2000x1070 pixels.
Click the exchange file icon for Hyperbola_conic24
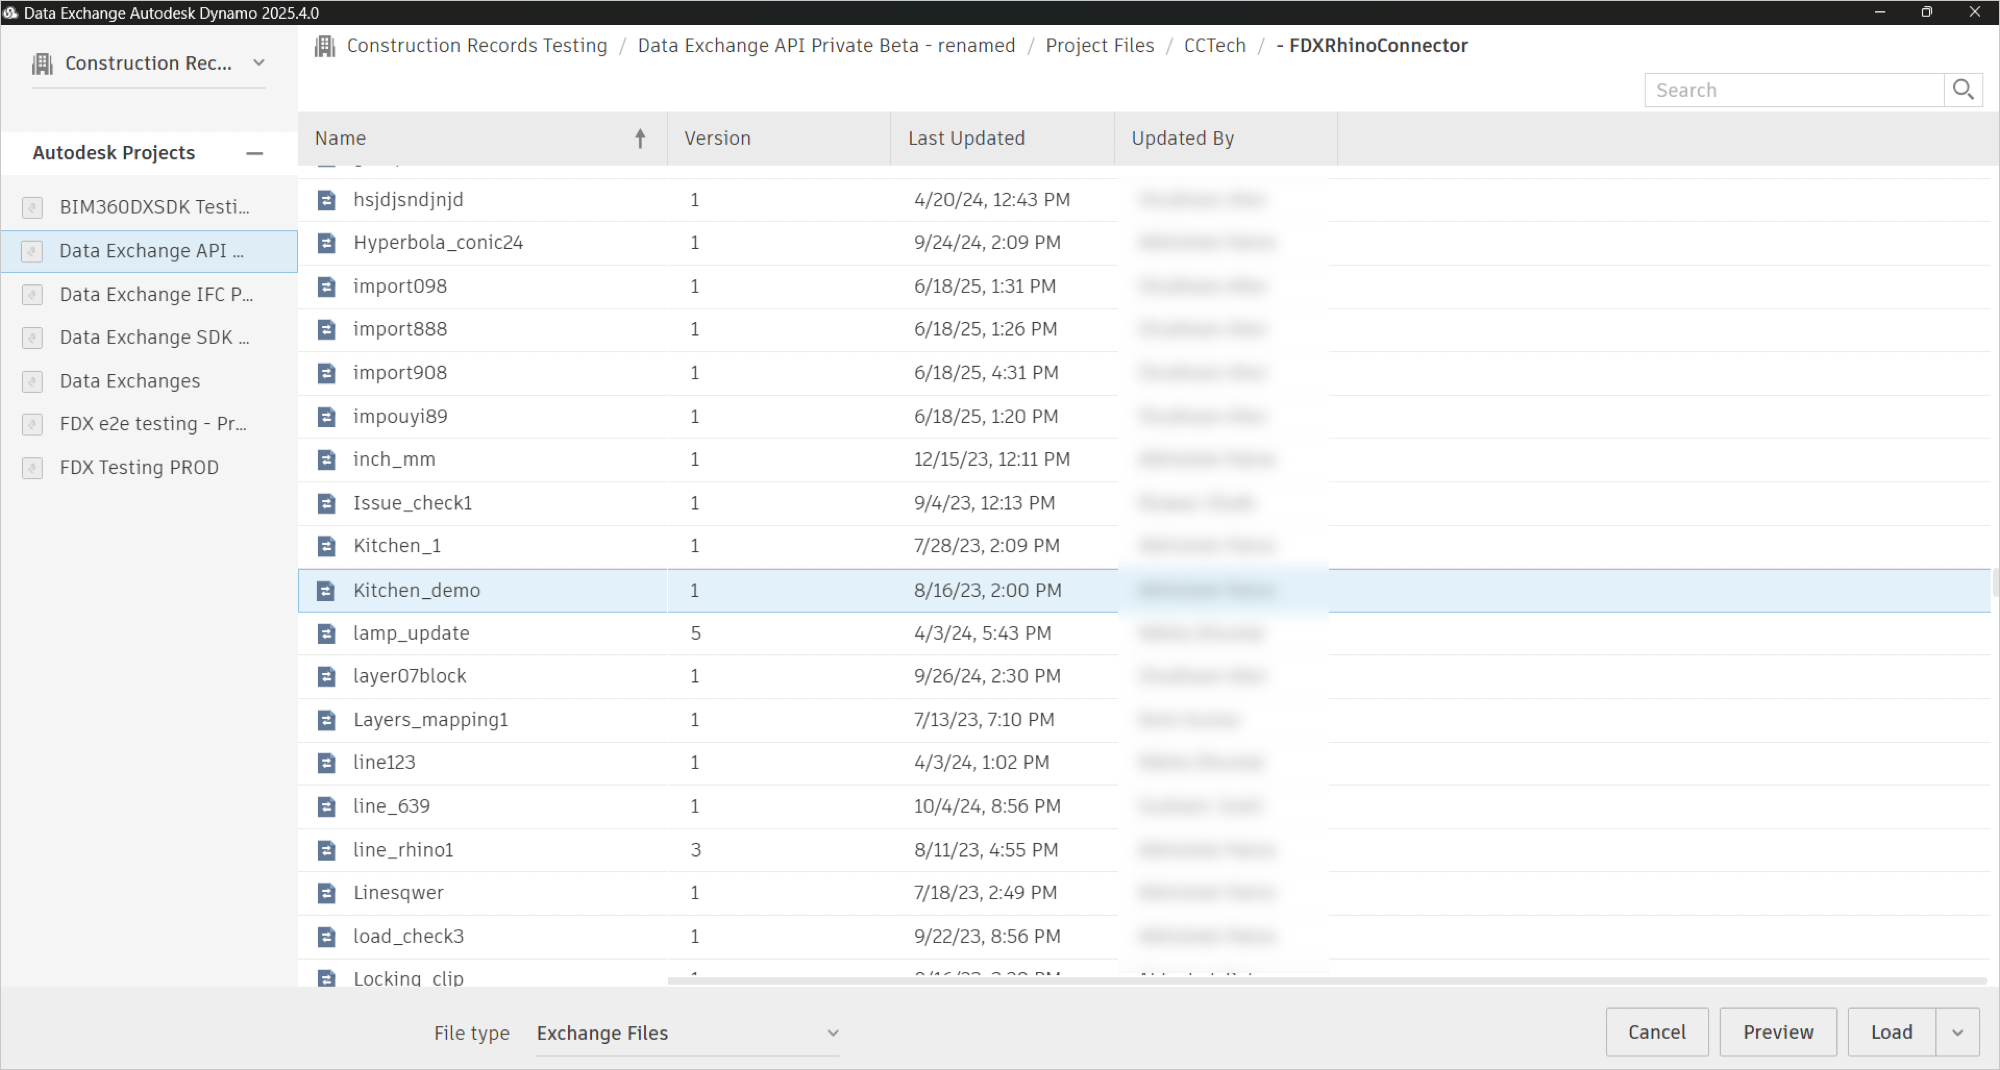coord(326,243)
